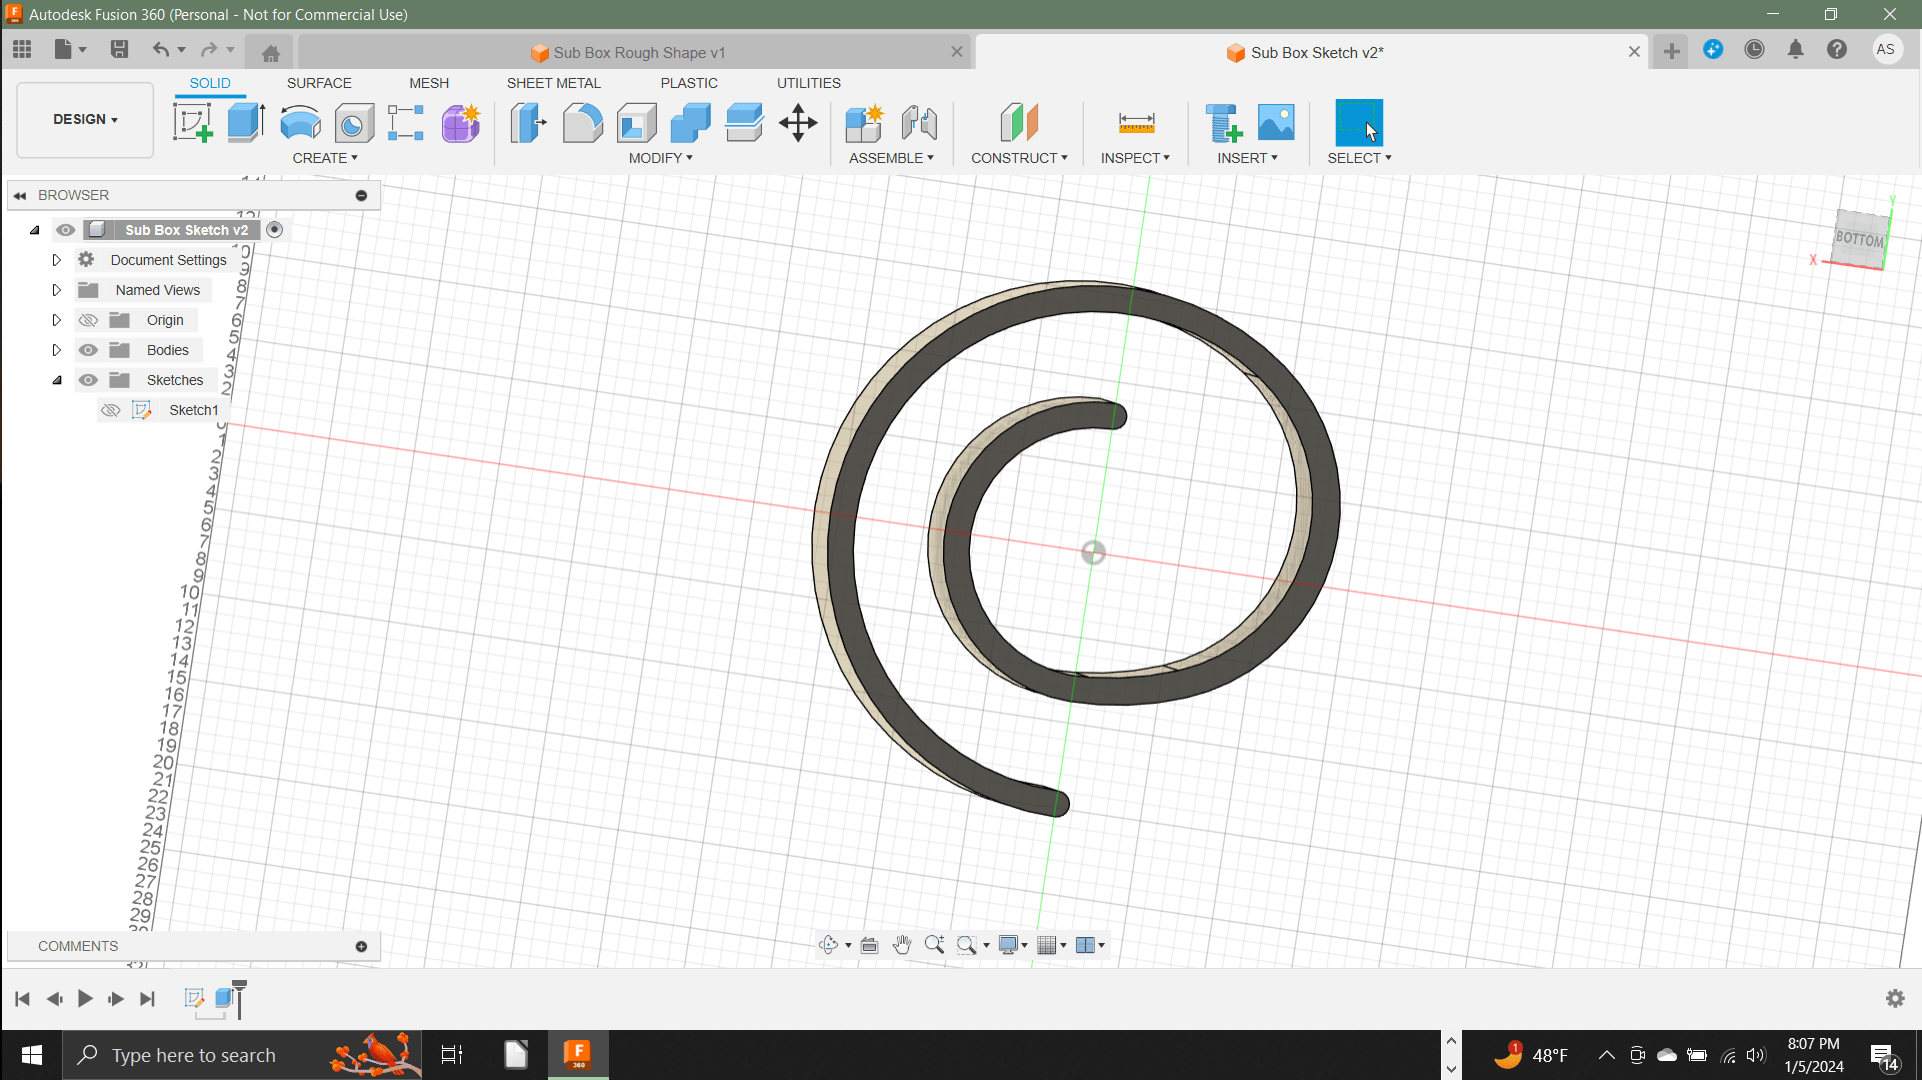Select the Fillet tool
The image size is (1922, 1080).
[582, 123]
